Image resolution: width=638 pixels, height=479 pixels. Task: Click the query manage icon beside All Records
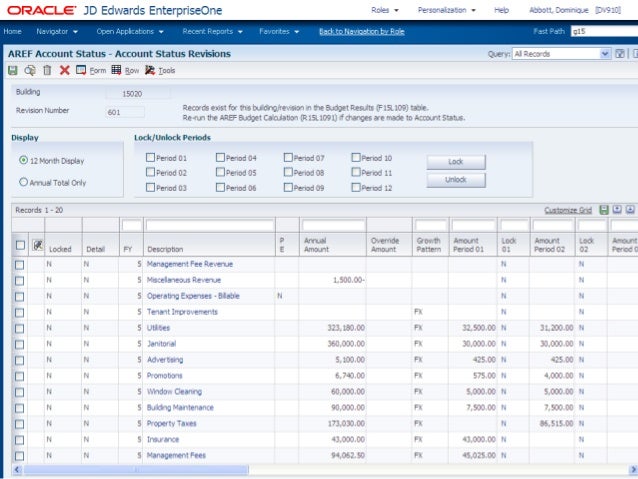point(620,54)
